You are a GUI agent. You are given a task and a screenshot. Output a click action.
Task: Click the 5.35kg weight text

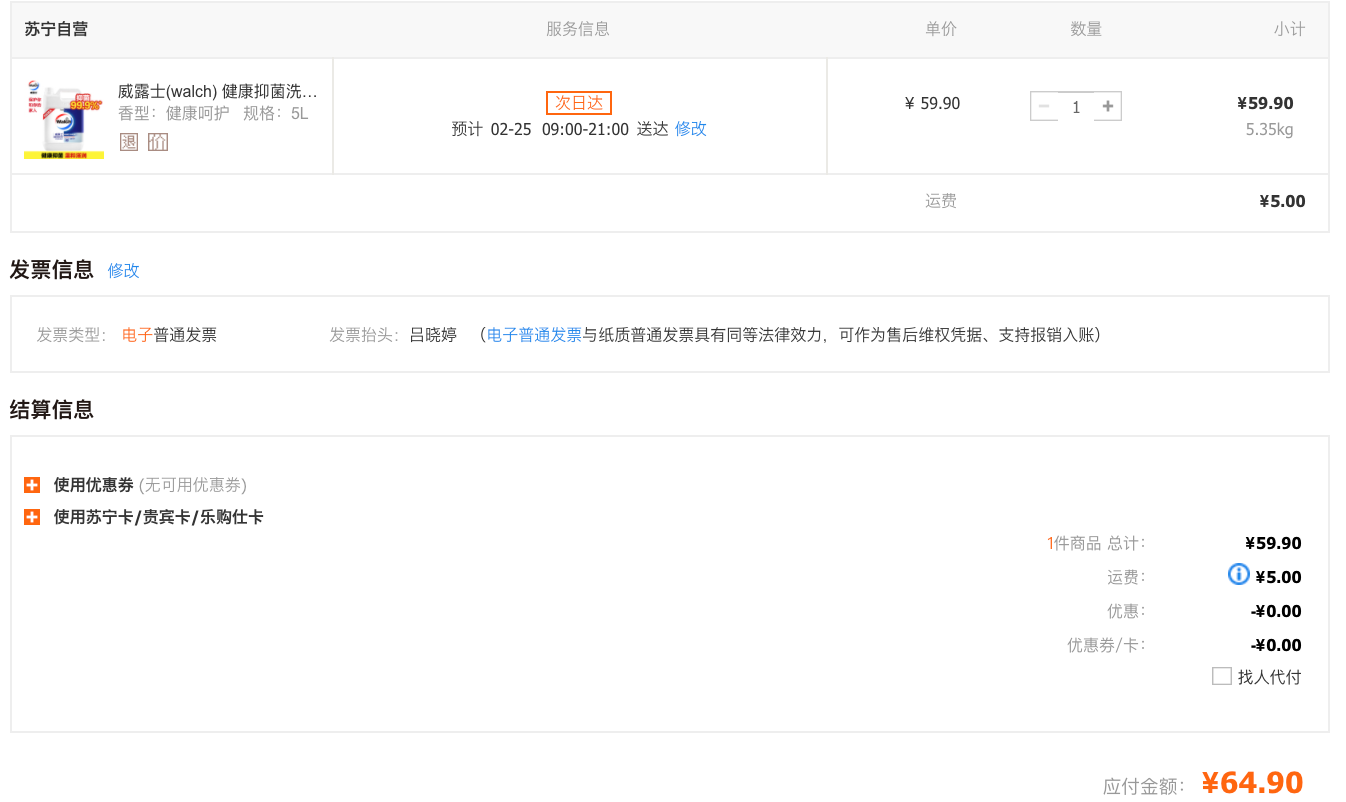[x=1269, y=129]
